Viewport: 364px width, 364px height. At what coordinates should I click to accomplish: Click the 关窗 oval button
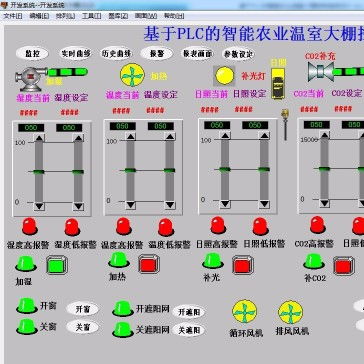pyautogui.click(x=82, y=327)
